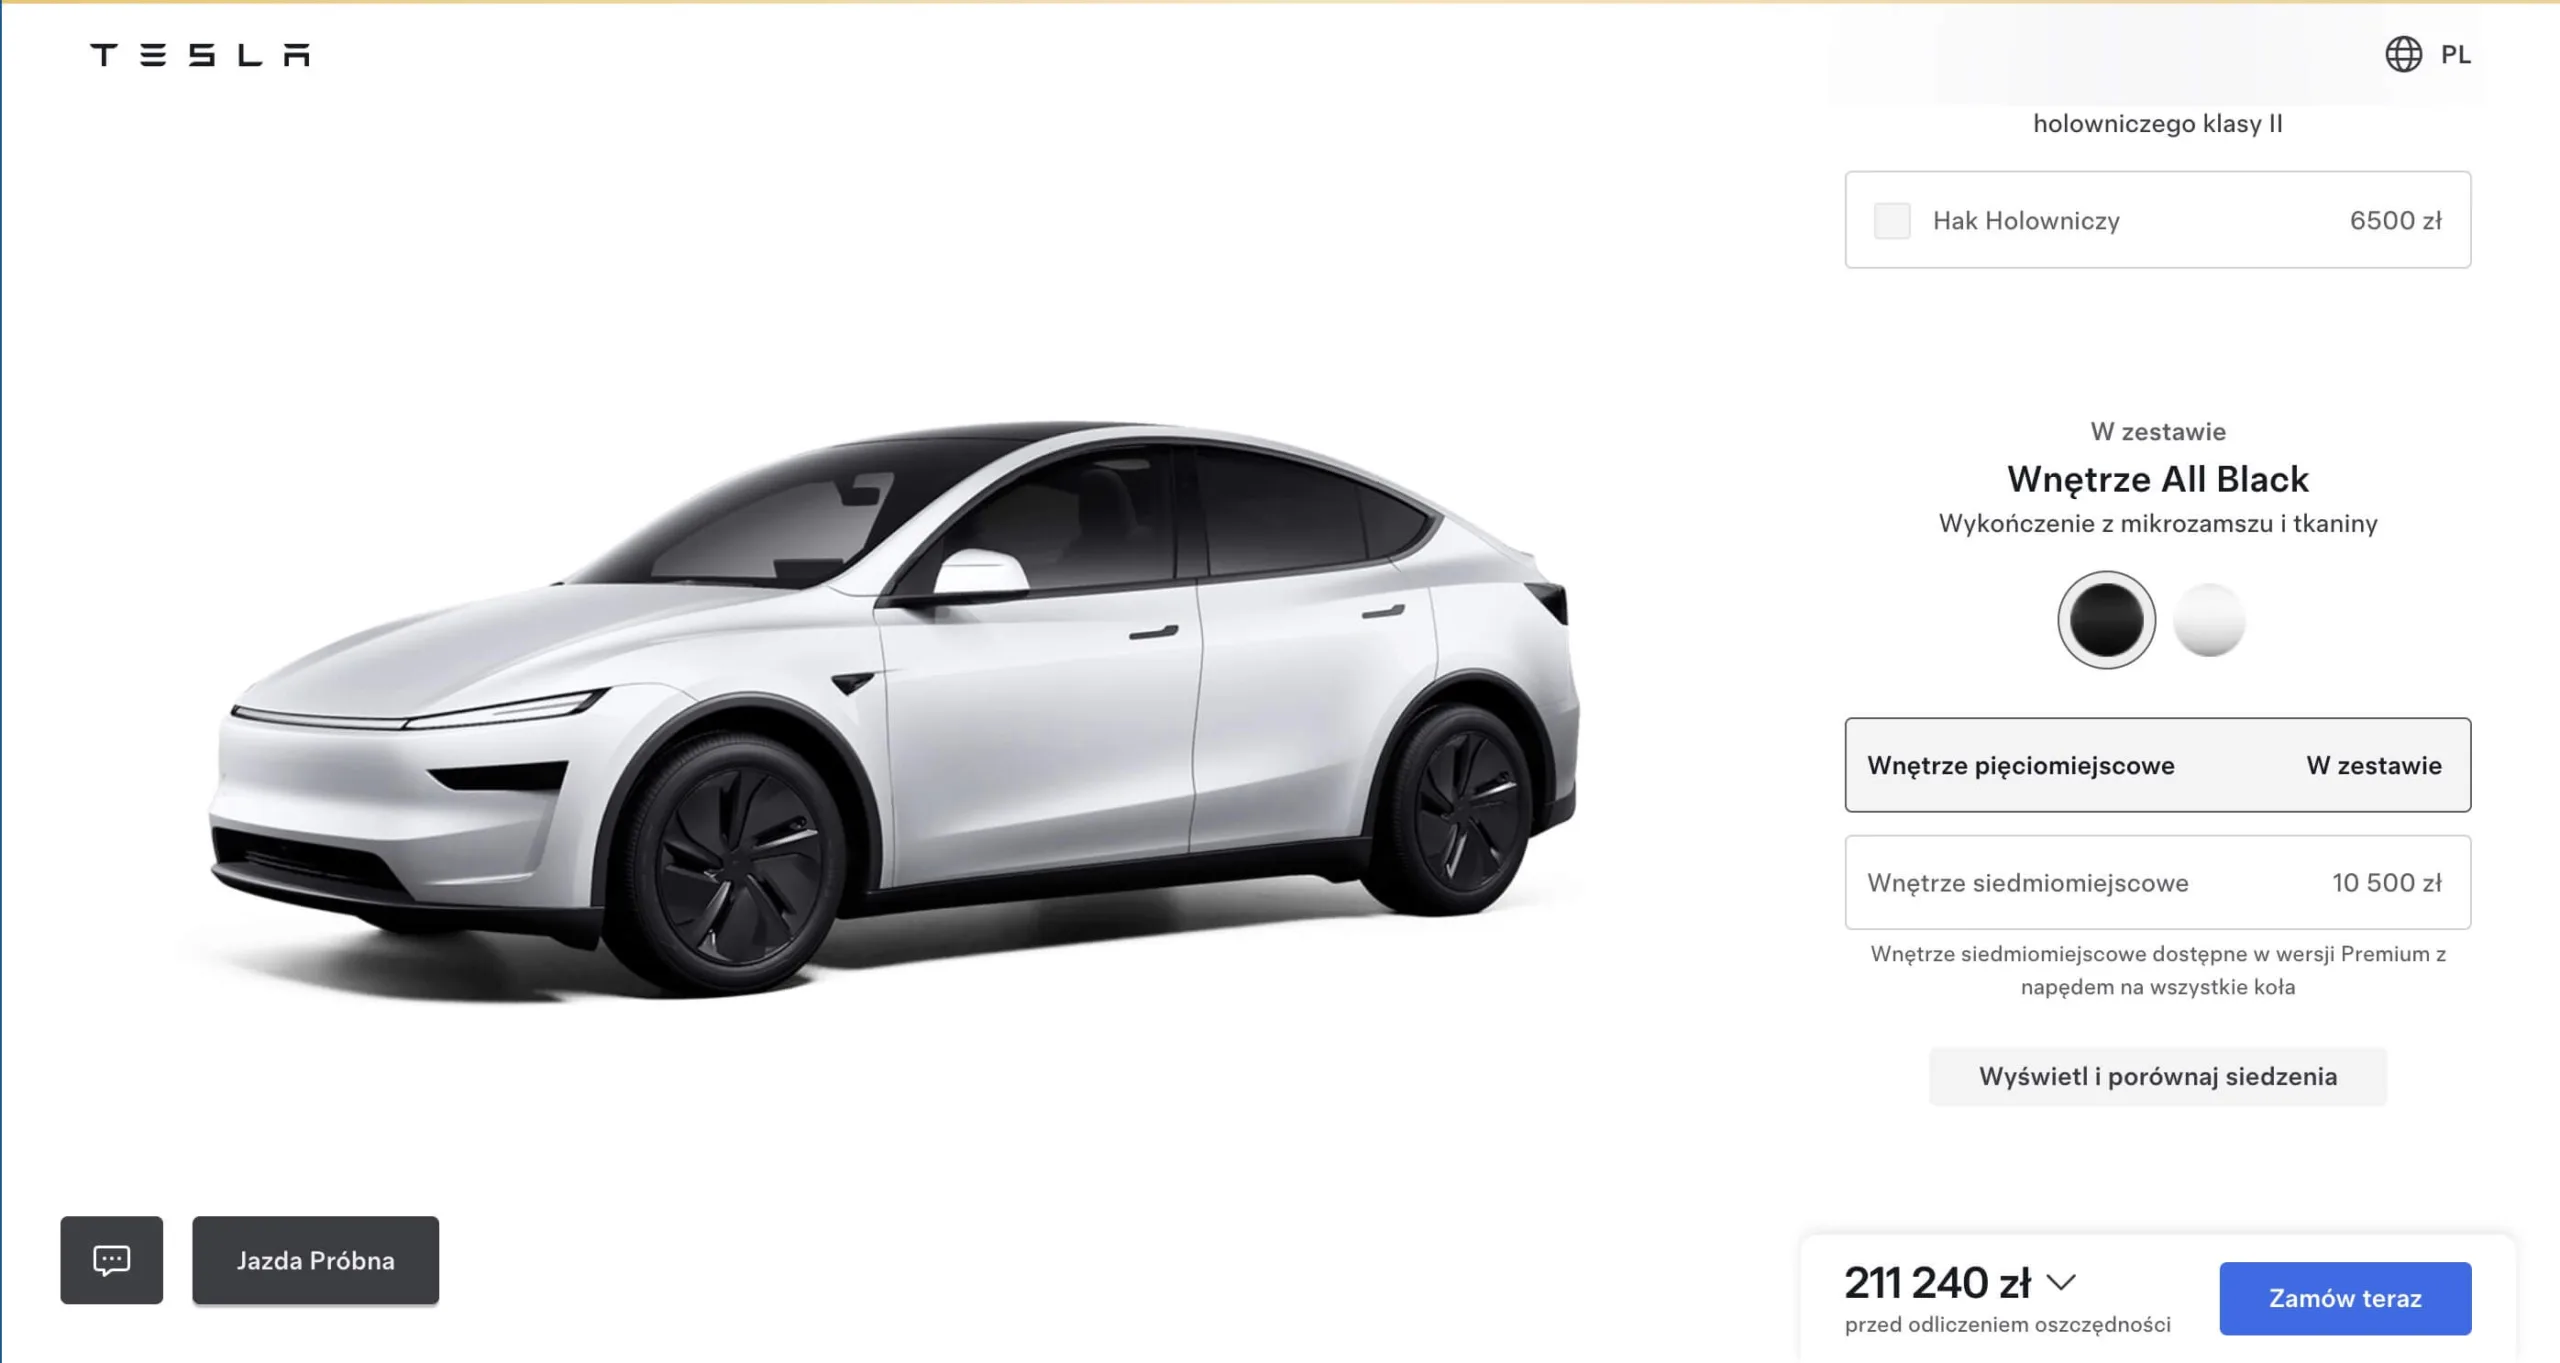The height and width of the screenshot is (1363, 2560).
Task: Go to Tesla logo home
Action: click(x=200, y=55)
